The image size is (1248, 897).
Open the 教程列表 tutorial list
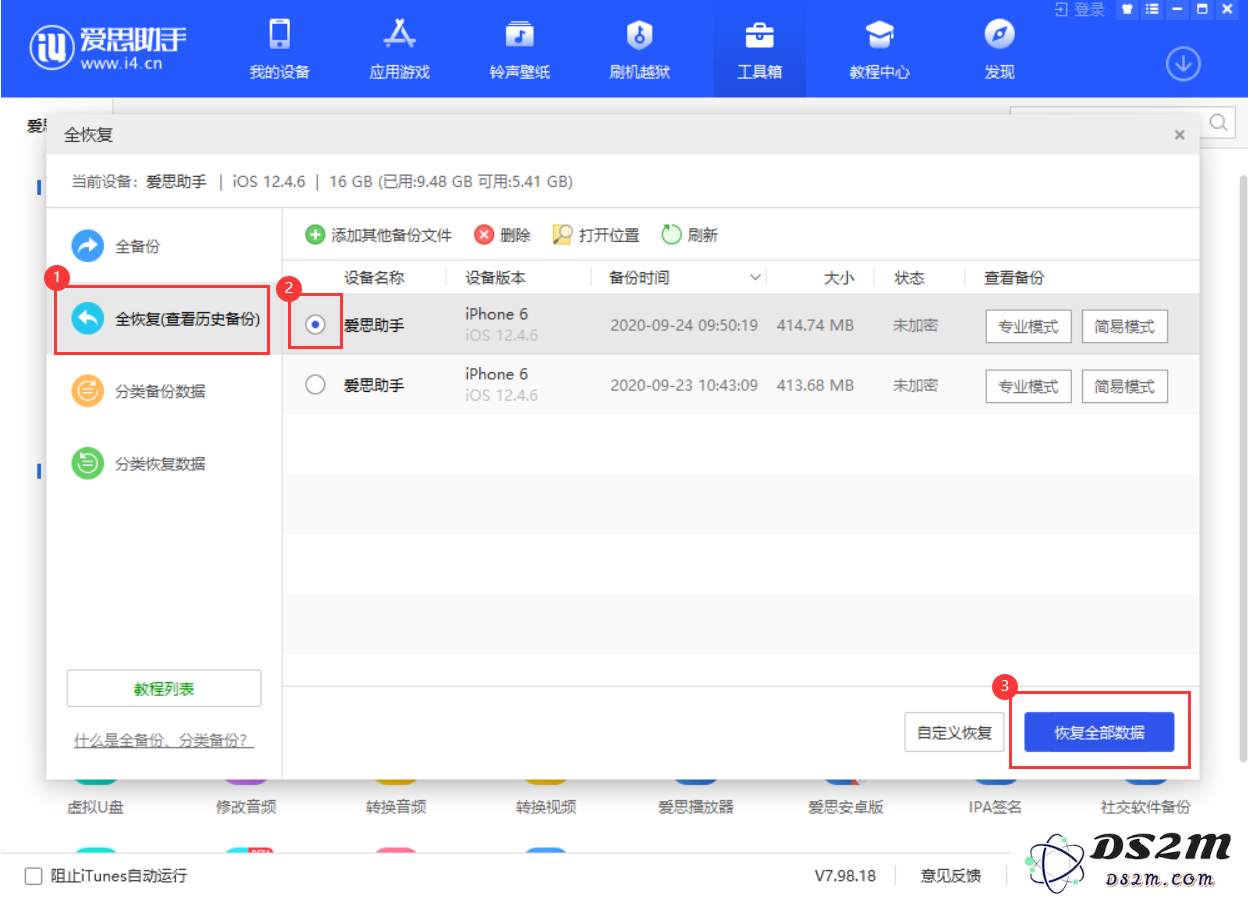(164, 689)
